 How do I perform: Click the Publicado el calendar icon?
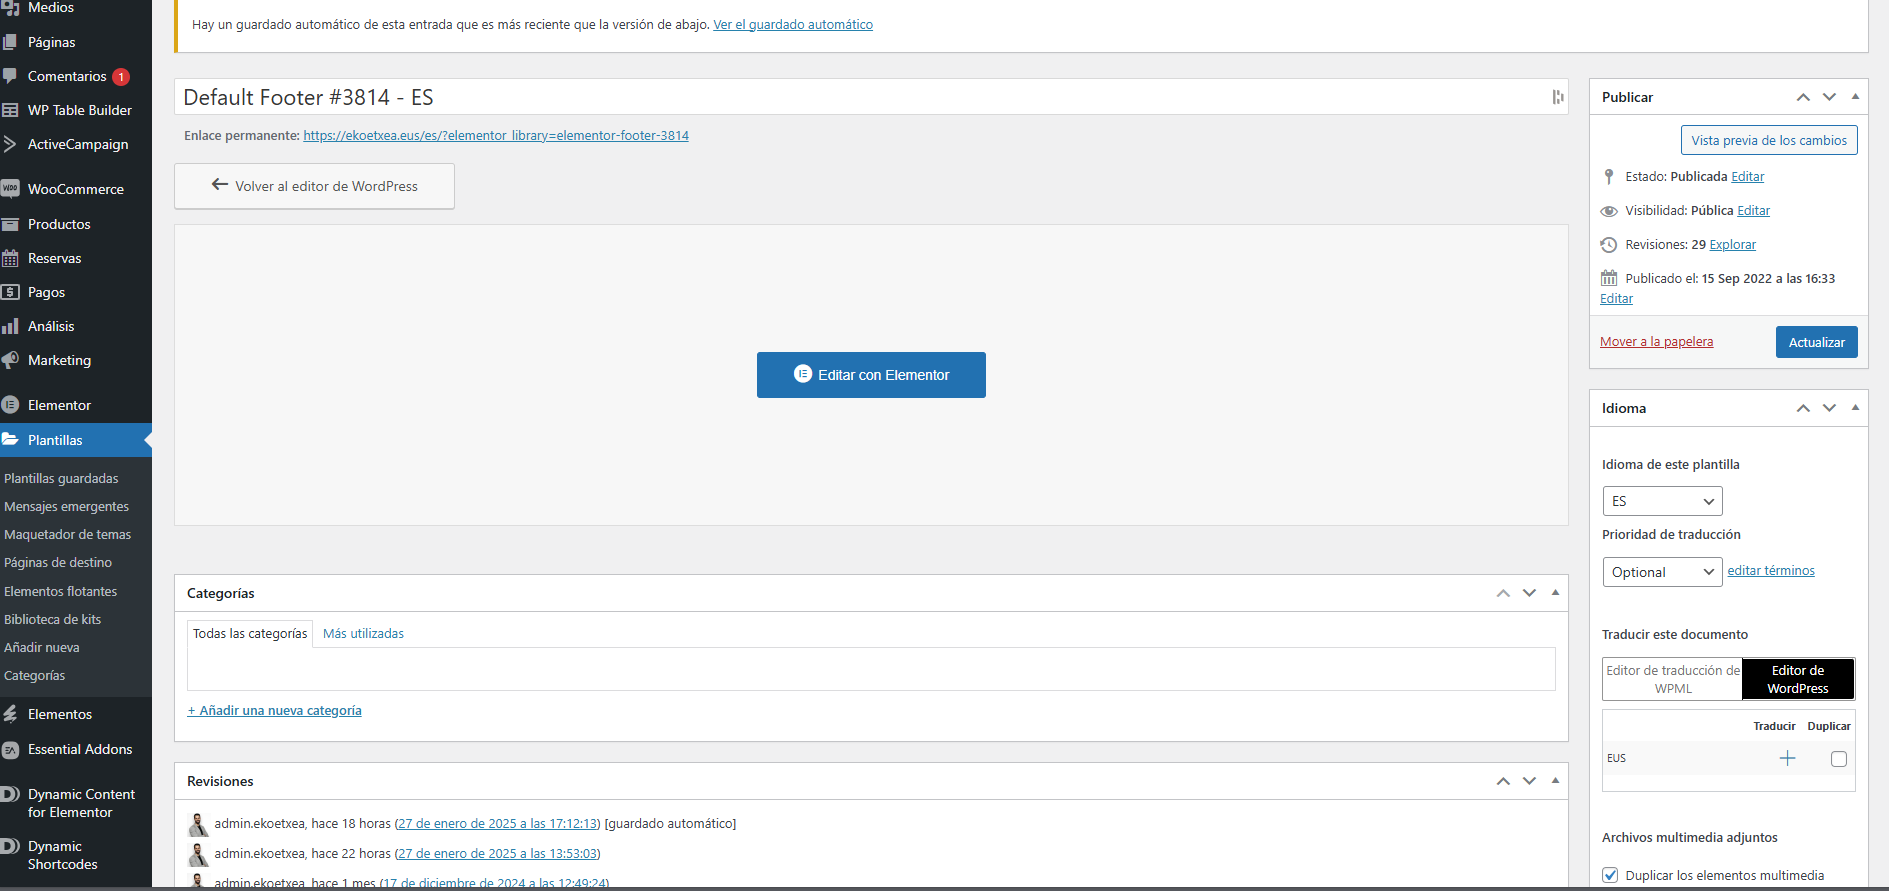[1608, 278]
